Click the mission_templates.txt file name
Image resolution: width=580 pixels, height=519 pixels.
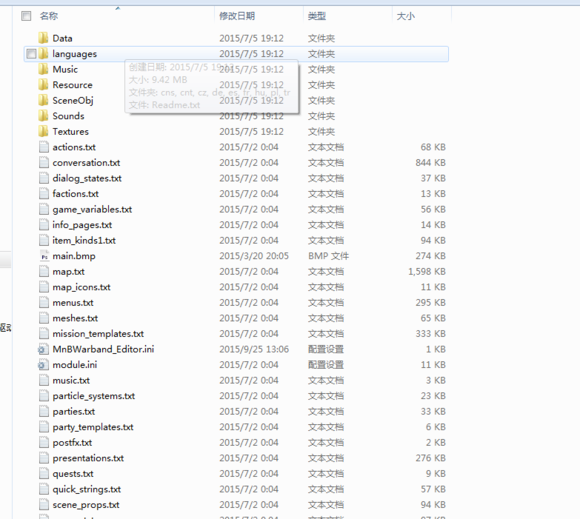tap(98, 334)
